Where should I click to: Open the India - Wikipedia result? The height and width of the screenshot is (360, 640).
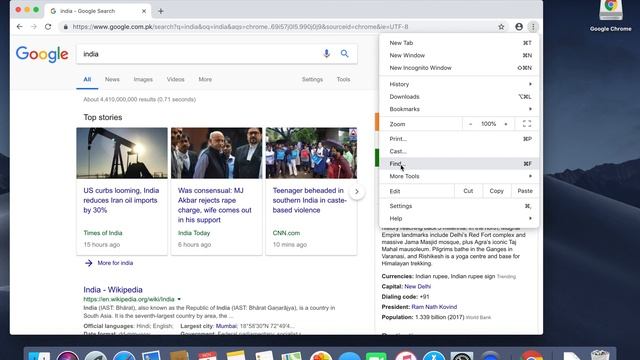(113, 289)
